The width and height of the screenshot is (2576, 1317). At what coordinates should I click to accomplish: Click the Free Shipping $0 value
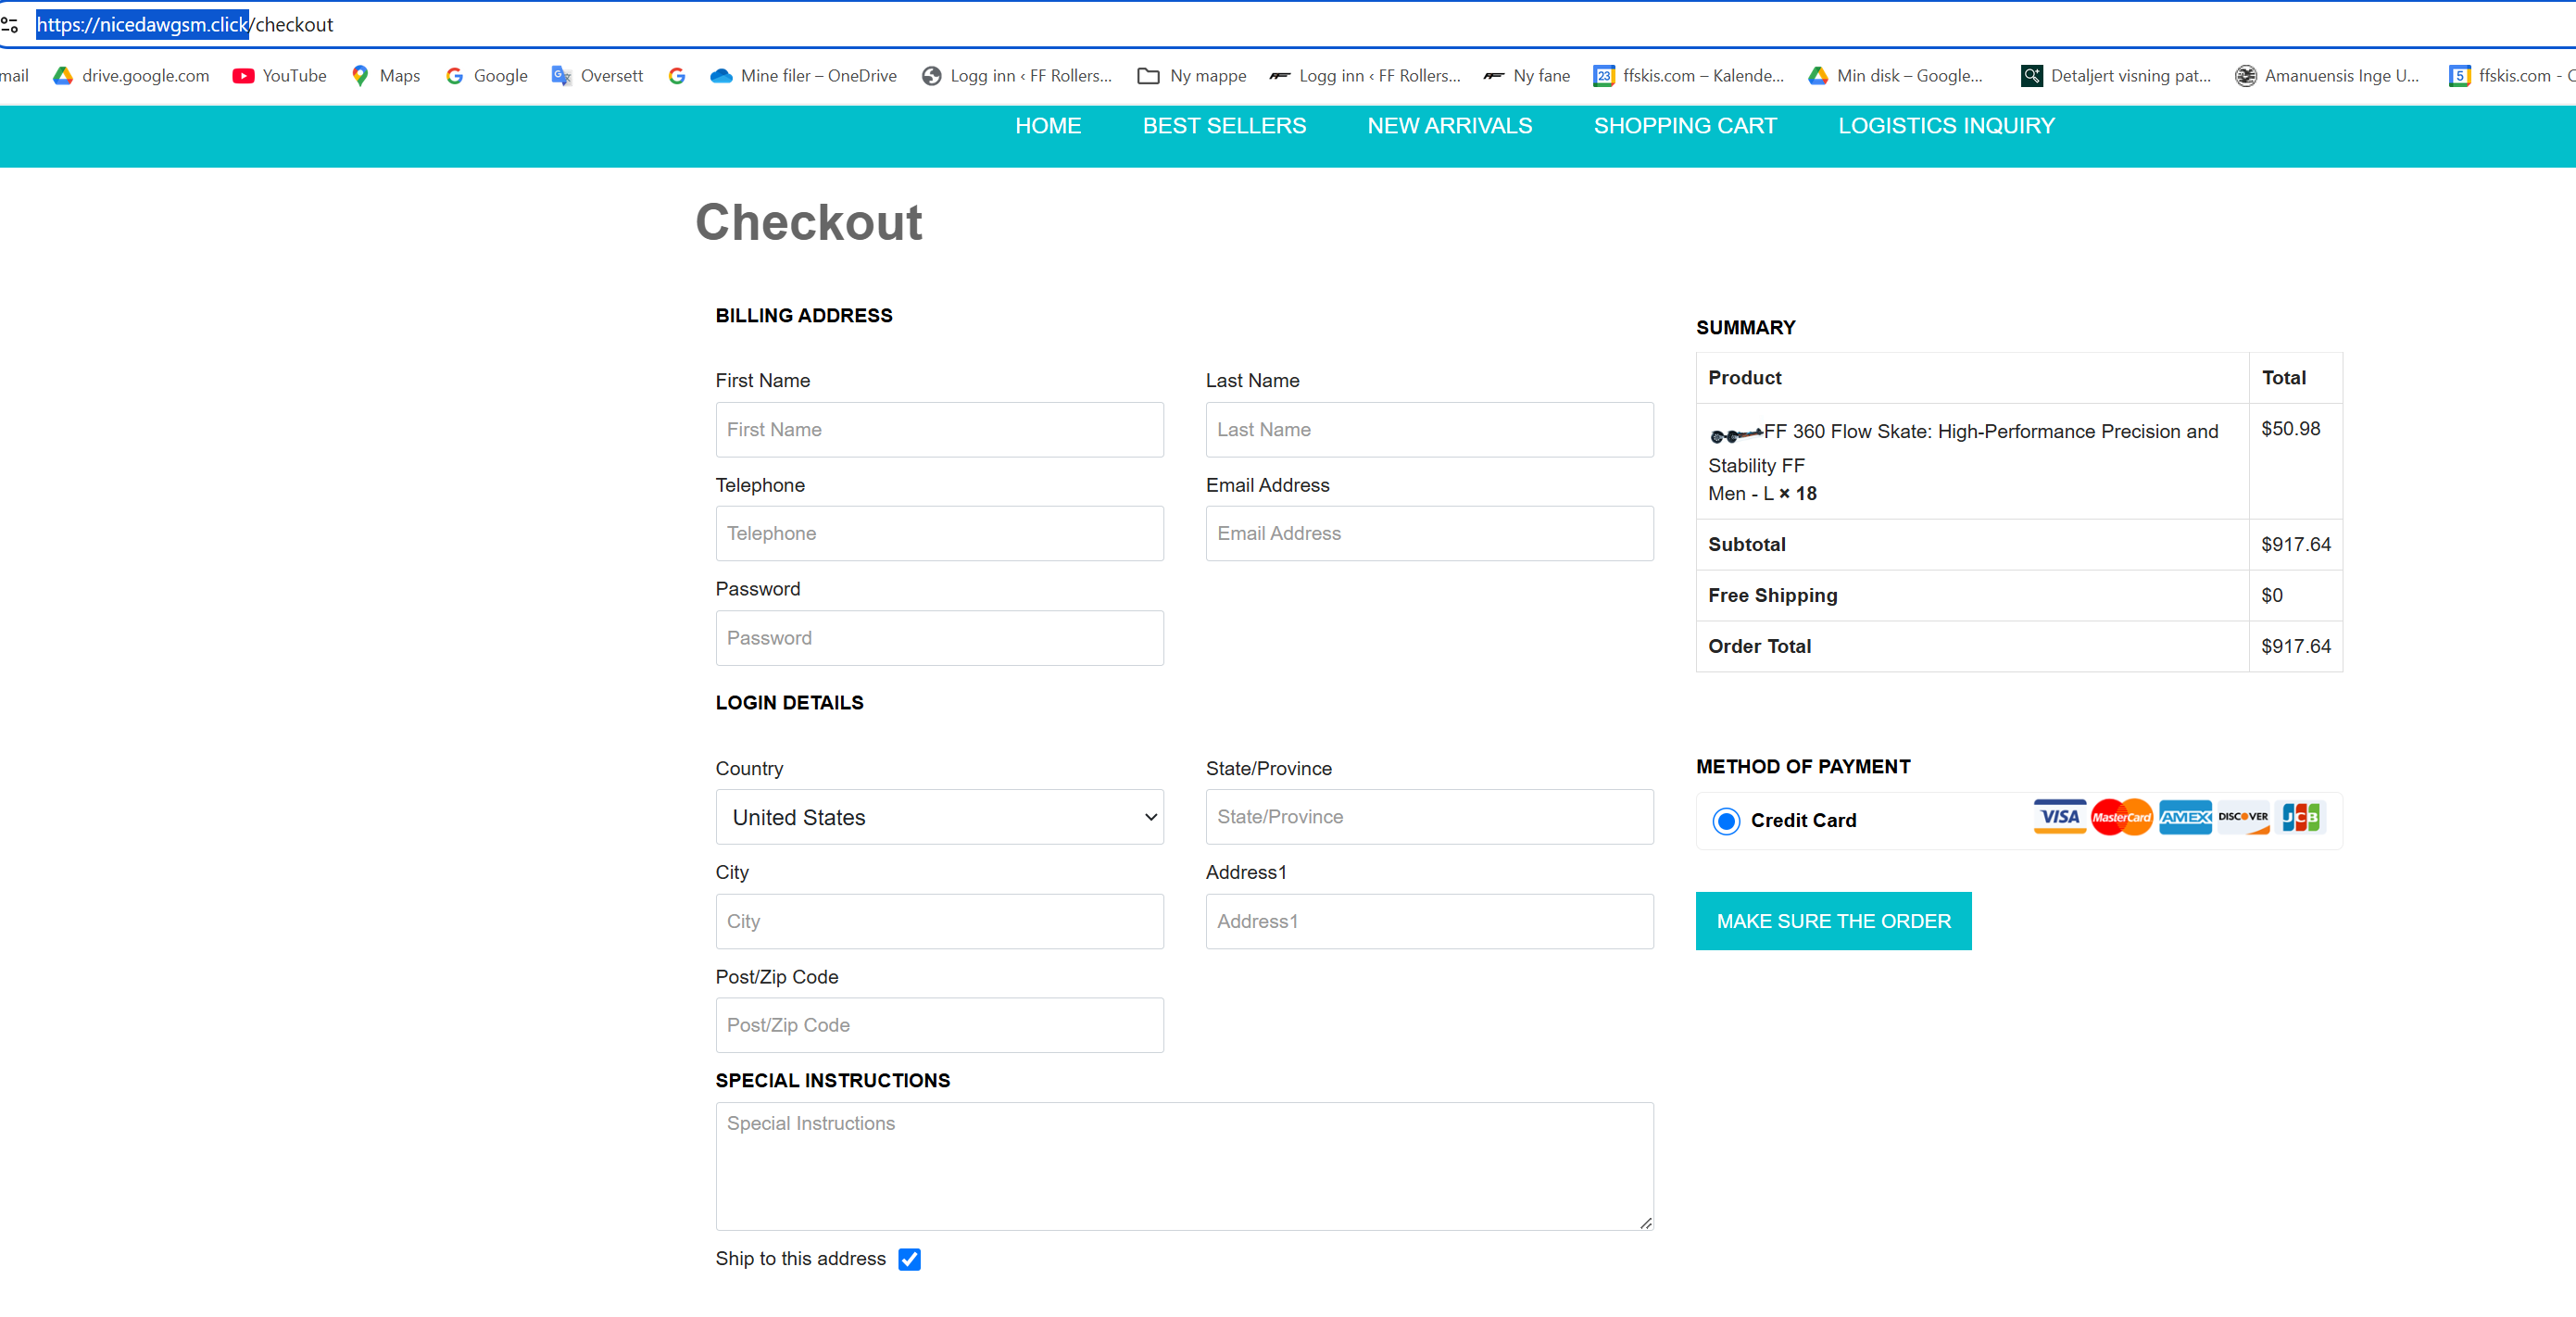point(2271,596)
